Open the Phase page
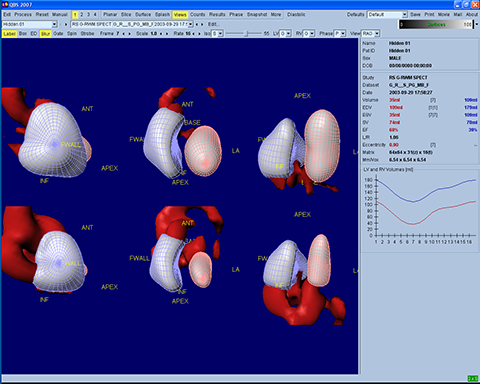Screen dimensions: 480x384 [x=236, y=15]
